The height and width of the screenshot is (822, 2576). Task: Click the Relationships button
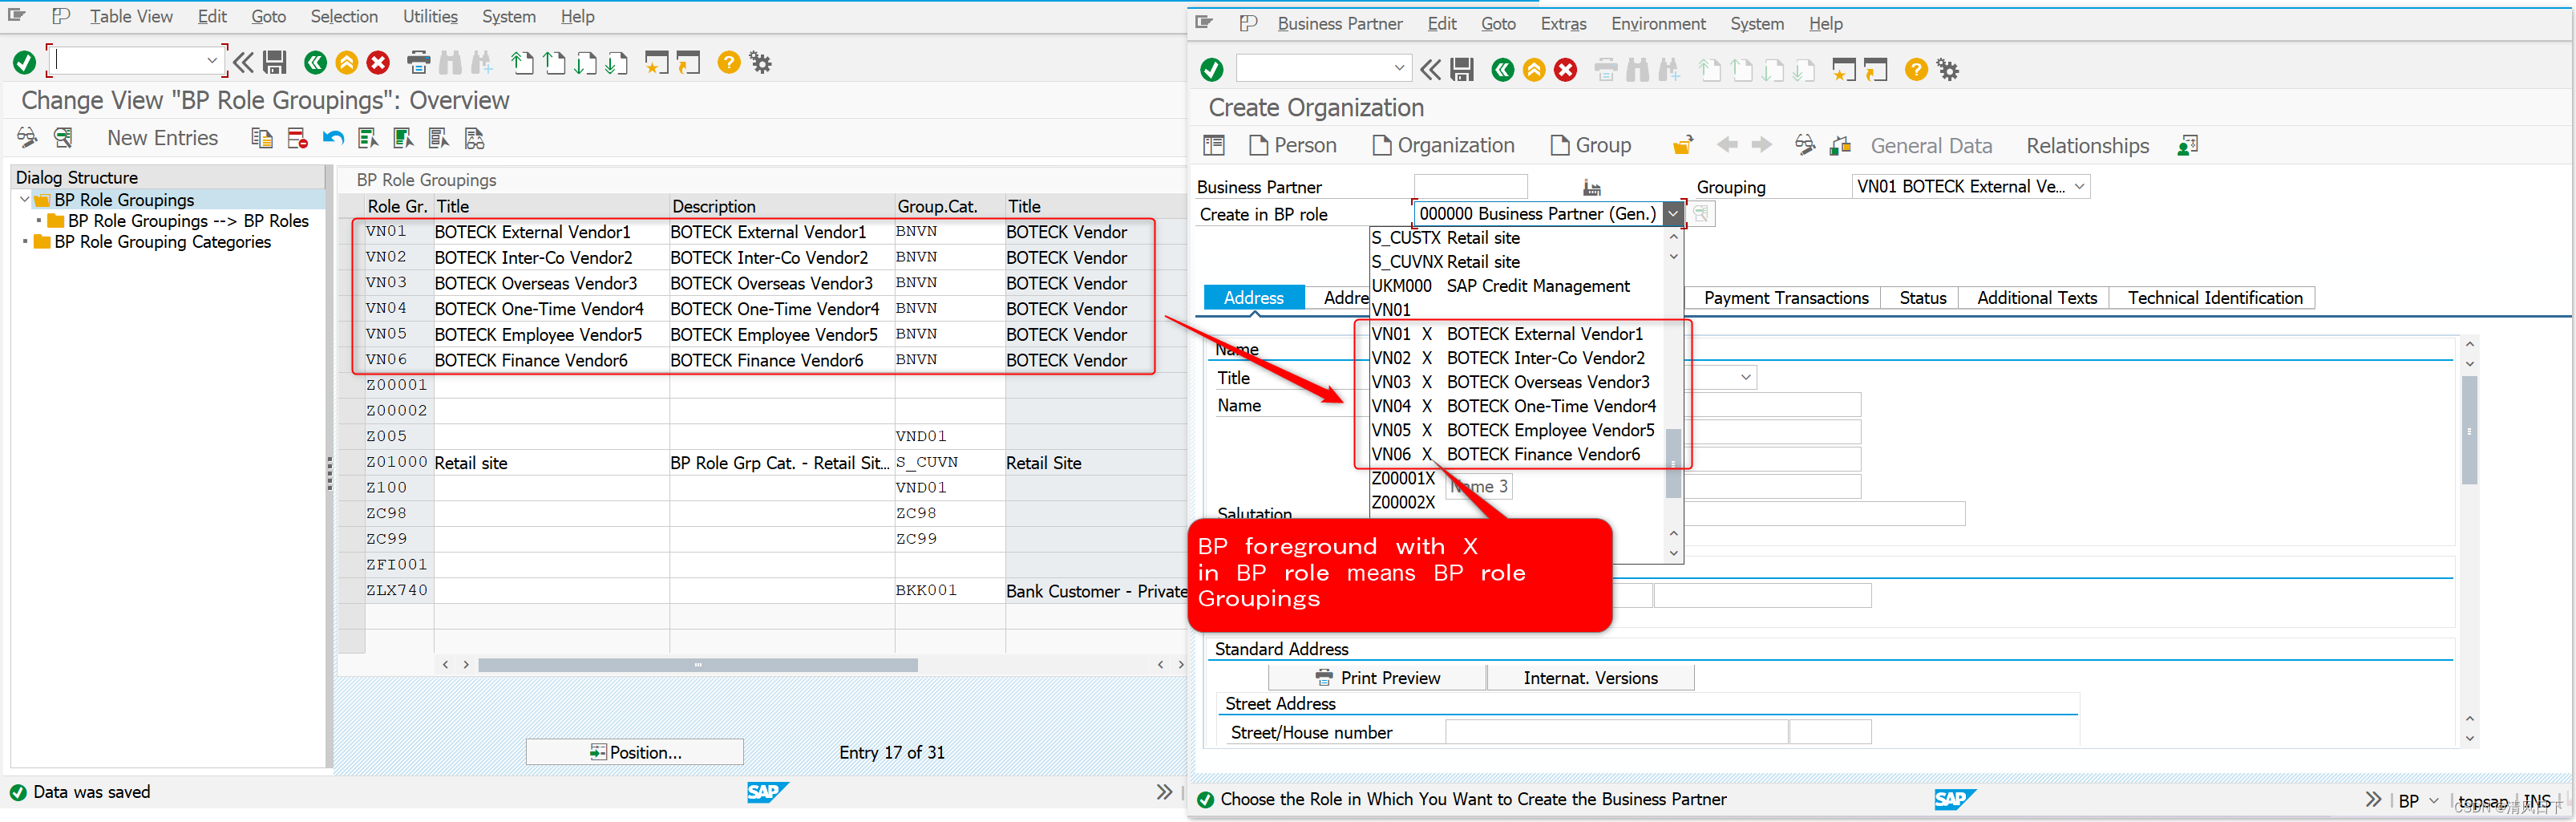pyautogui.click(x=2087, y=146)
